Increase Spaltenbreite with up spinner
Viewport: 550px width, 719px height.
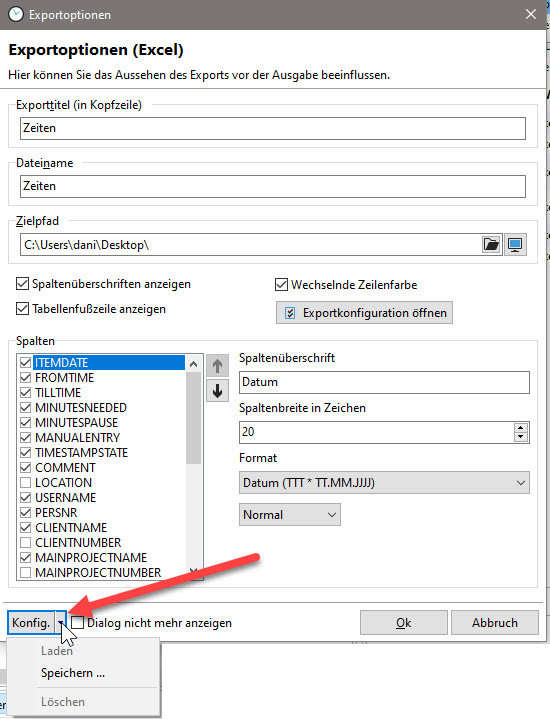(x=521, y=428)
